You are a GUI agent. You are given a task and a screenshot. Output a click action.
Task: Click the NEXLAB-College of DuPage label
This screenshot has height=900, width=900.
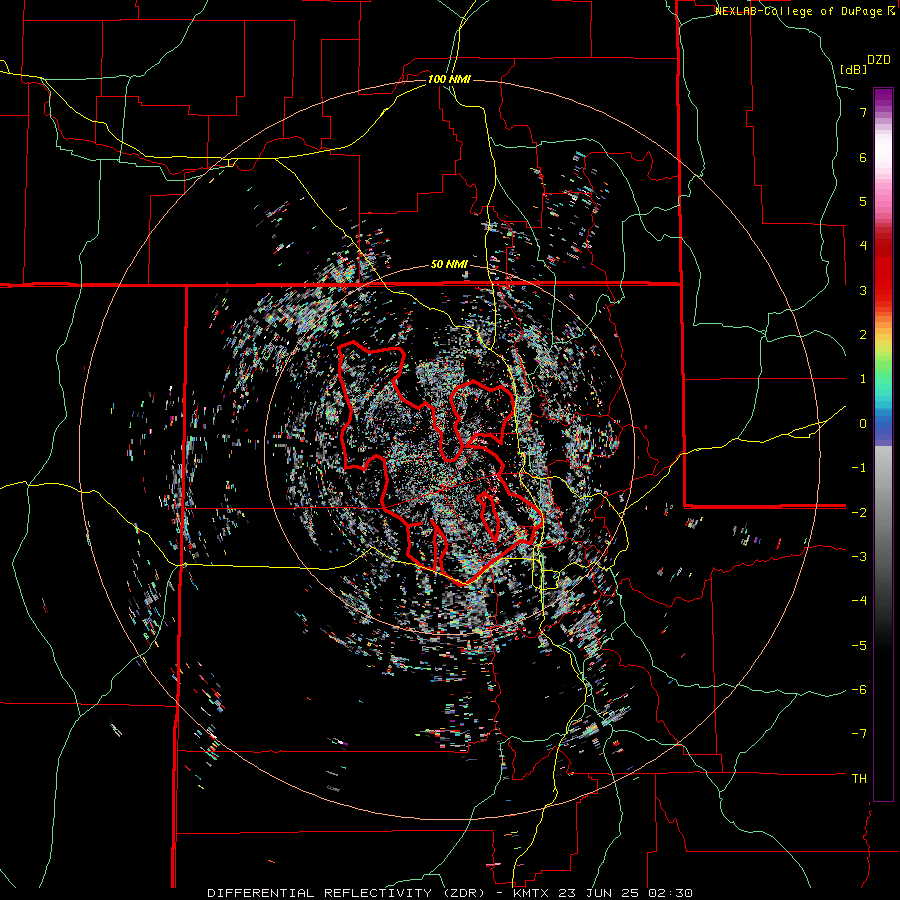[804, 11]
